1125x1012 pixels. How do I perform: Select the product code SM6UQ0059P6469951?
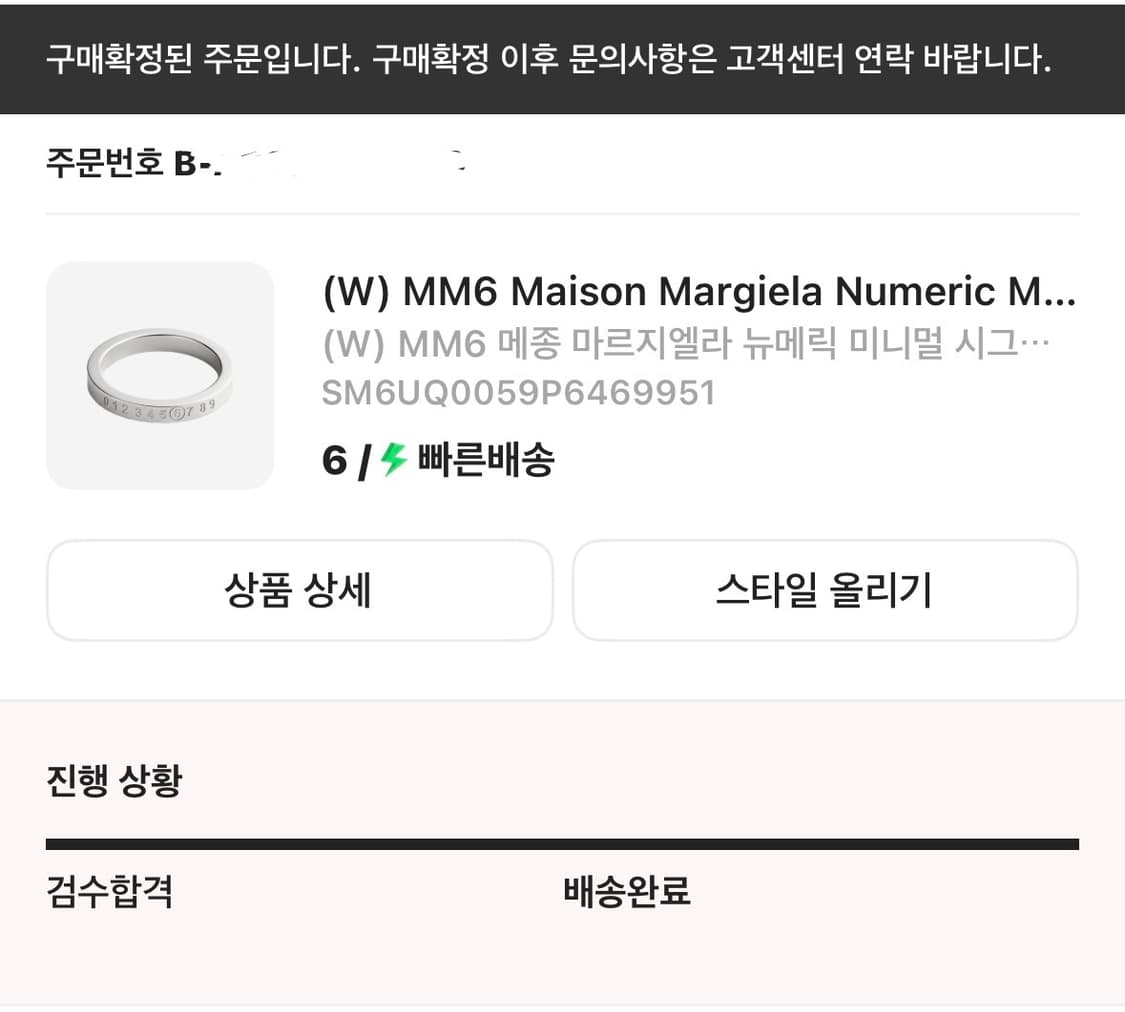[518, 392]
